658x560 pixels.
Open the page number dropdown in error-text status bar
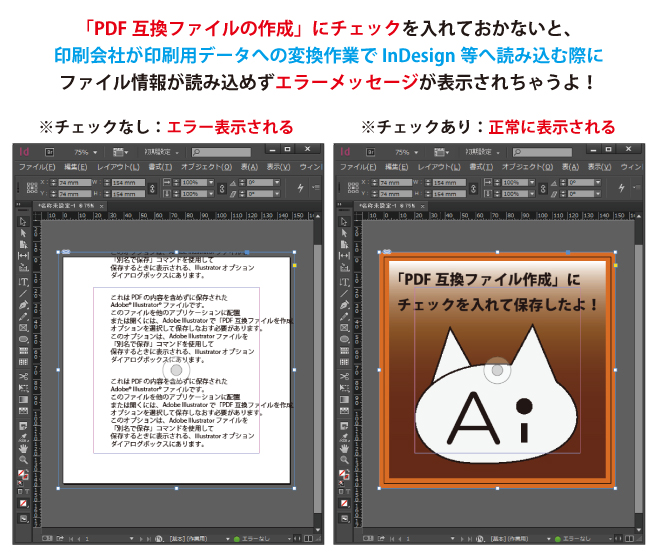(131, 539)
